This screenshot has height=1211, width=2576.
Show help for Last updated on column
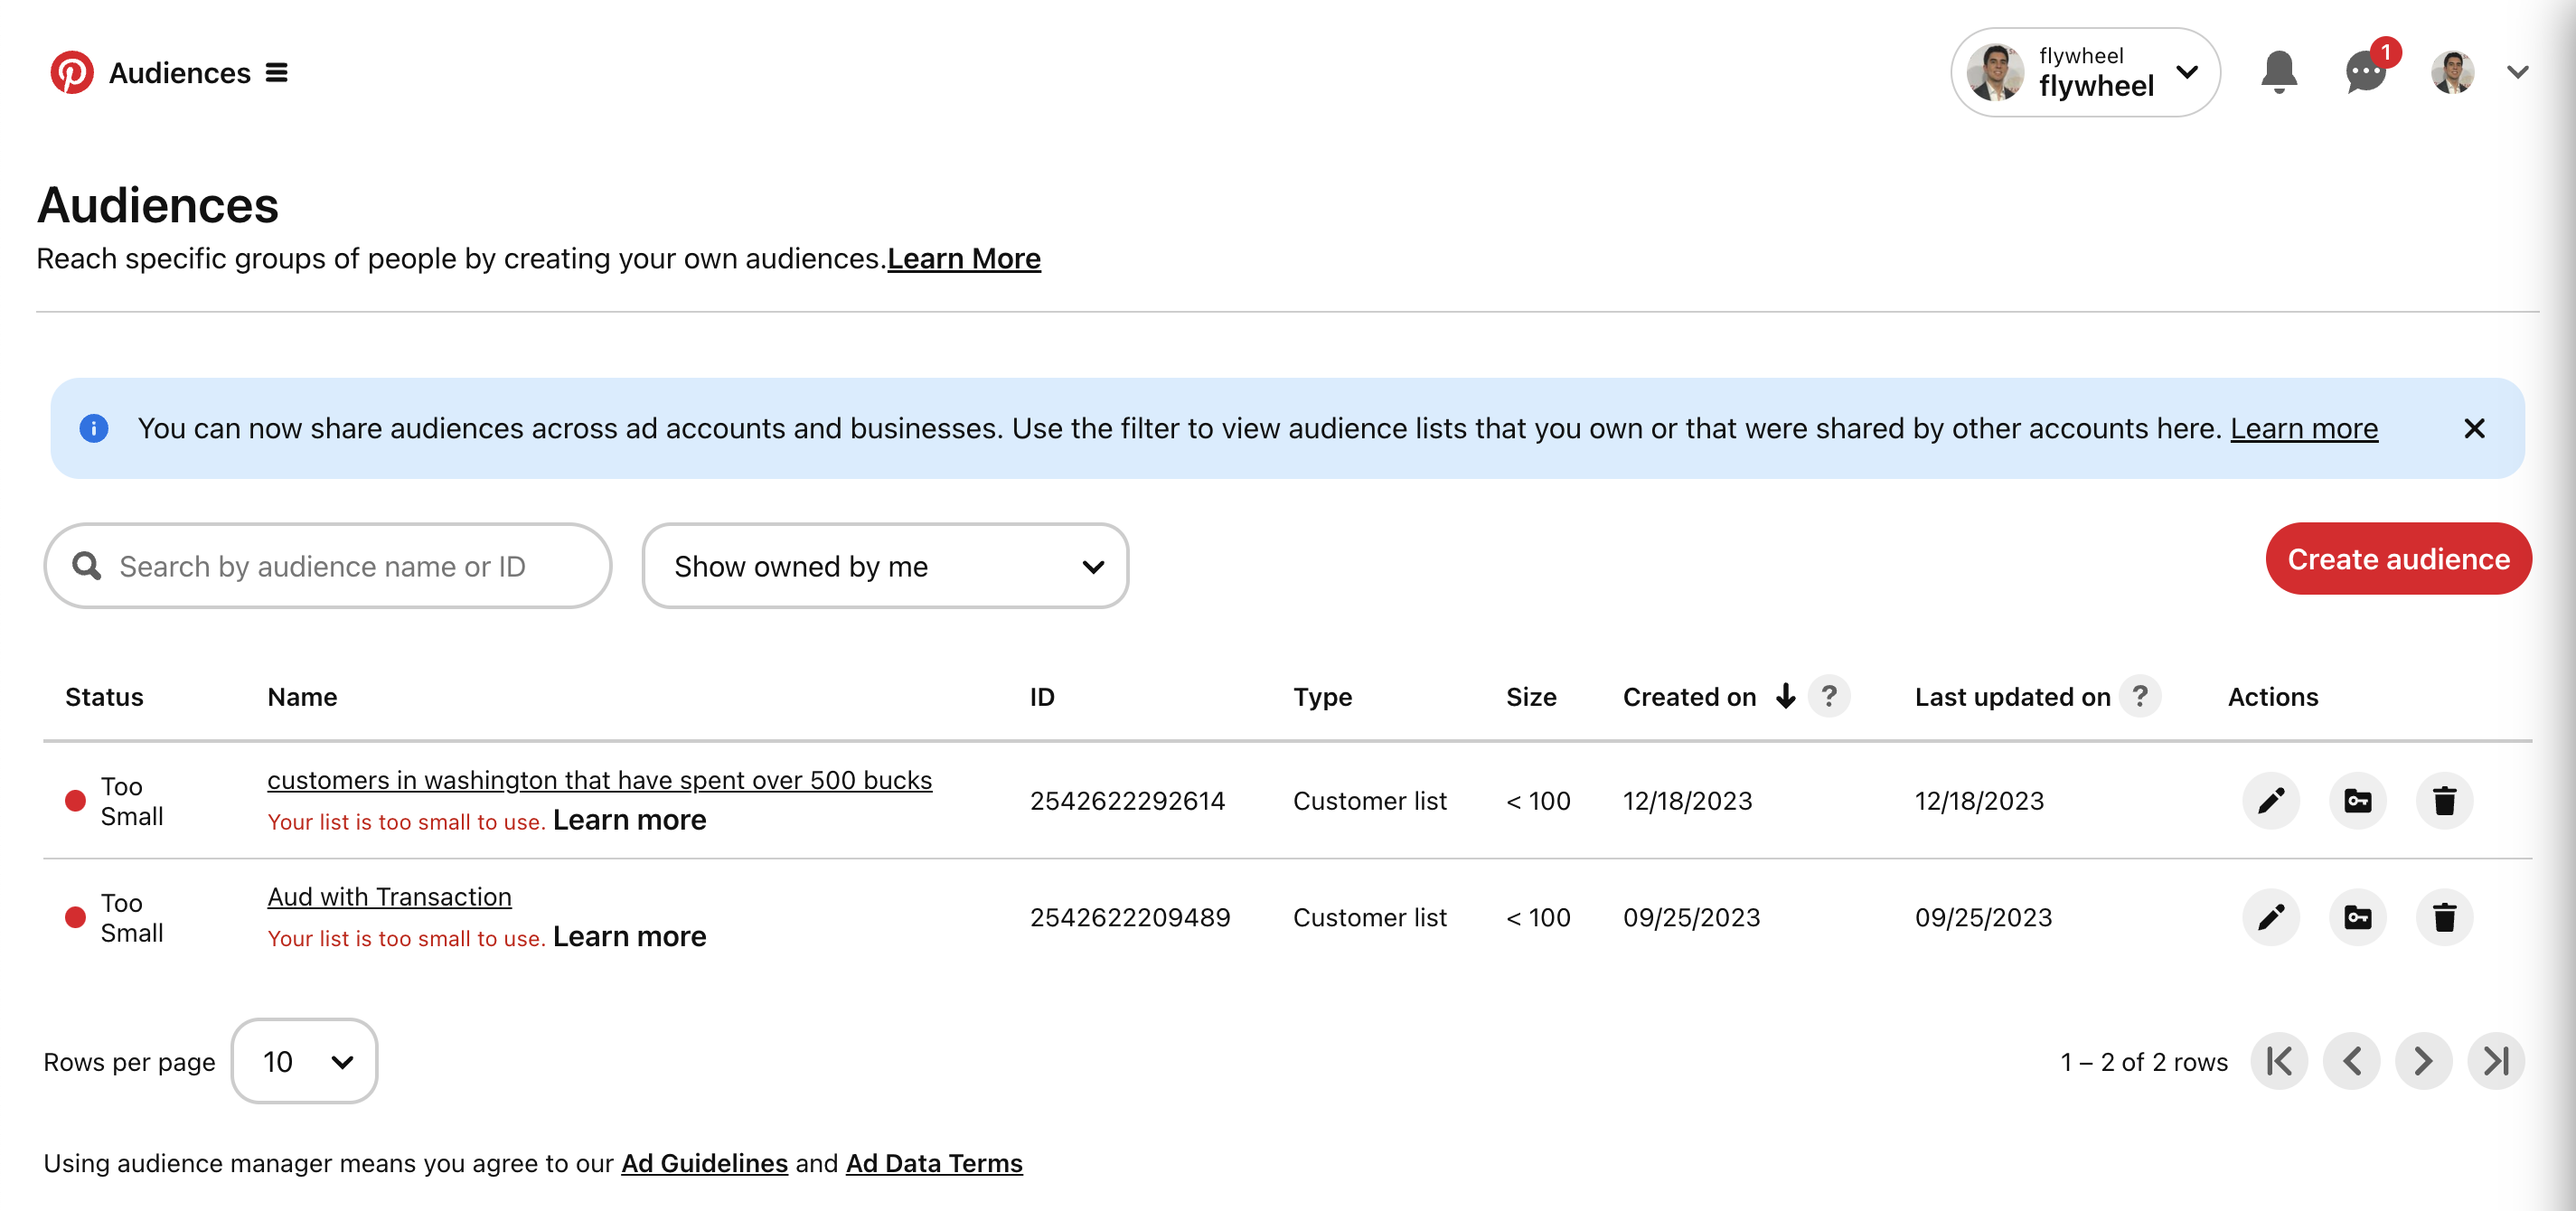pyautogui.click(x=2140, y=696)
